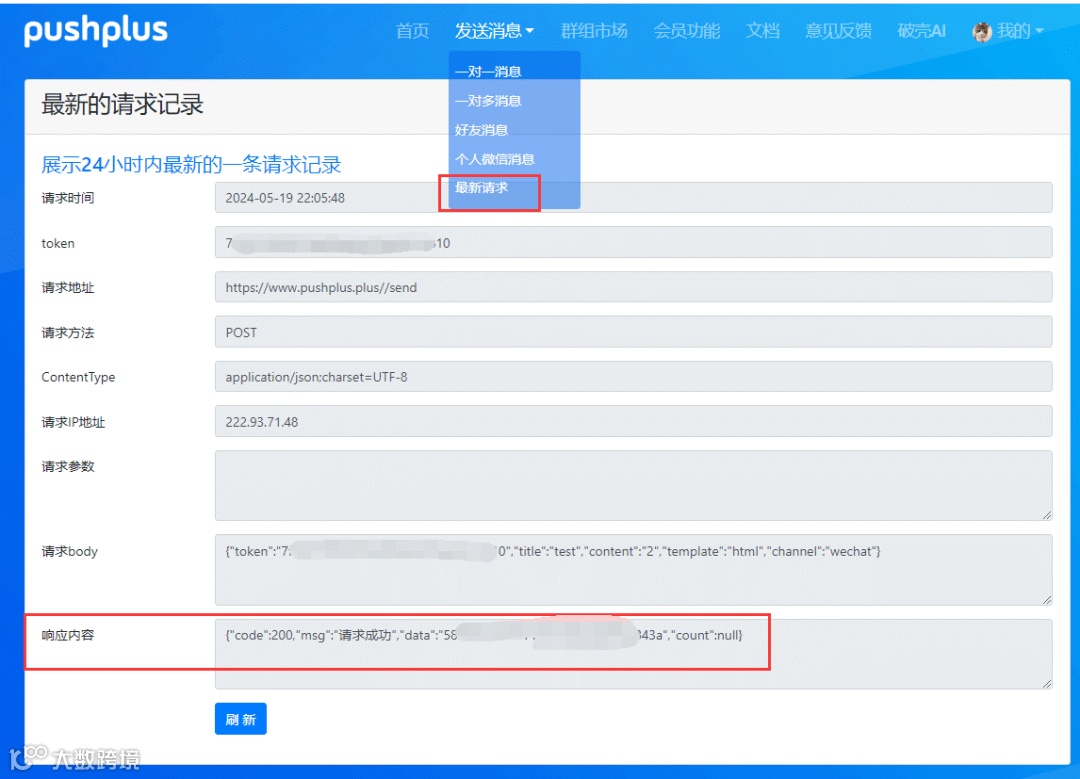Click the resize handle of 请求body textarea

[1046, 599]
